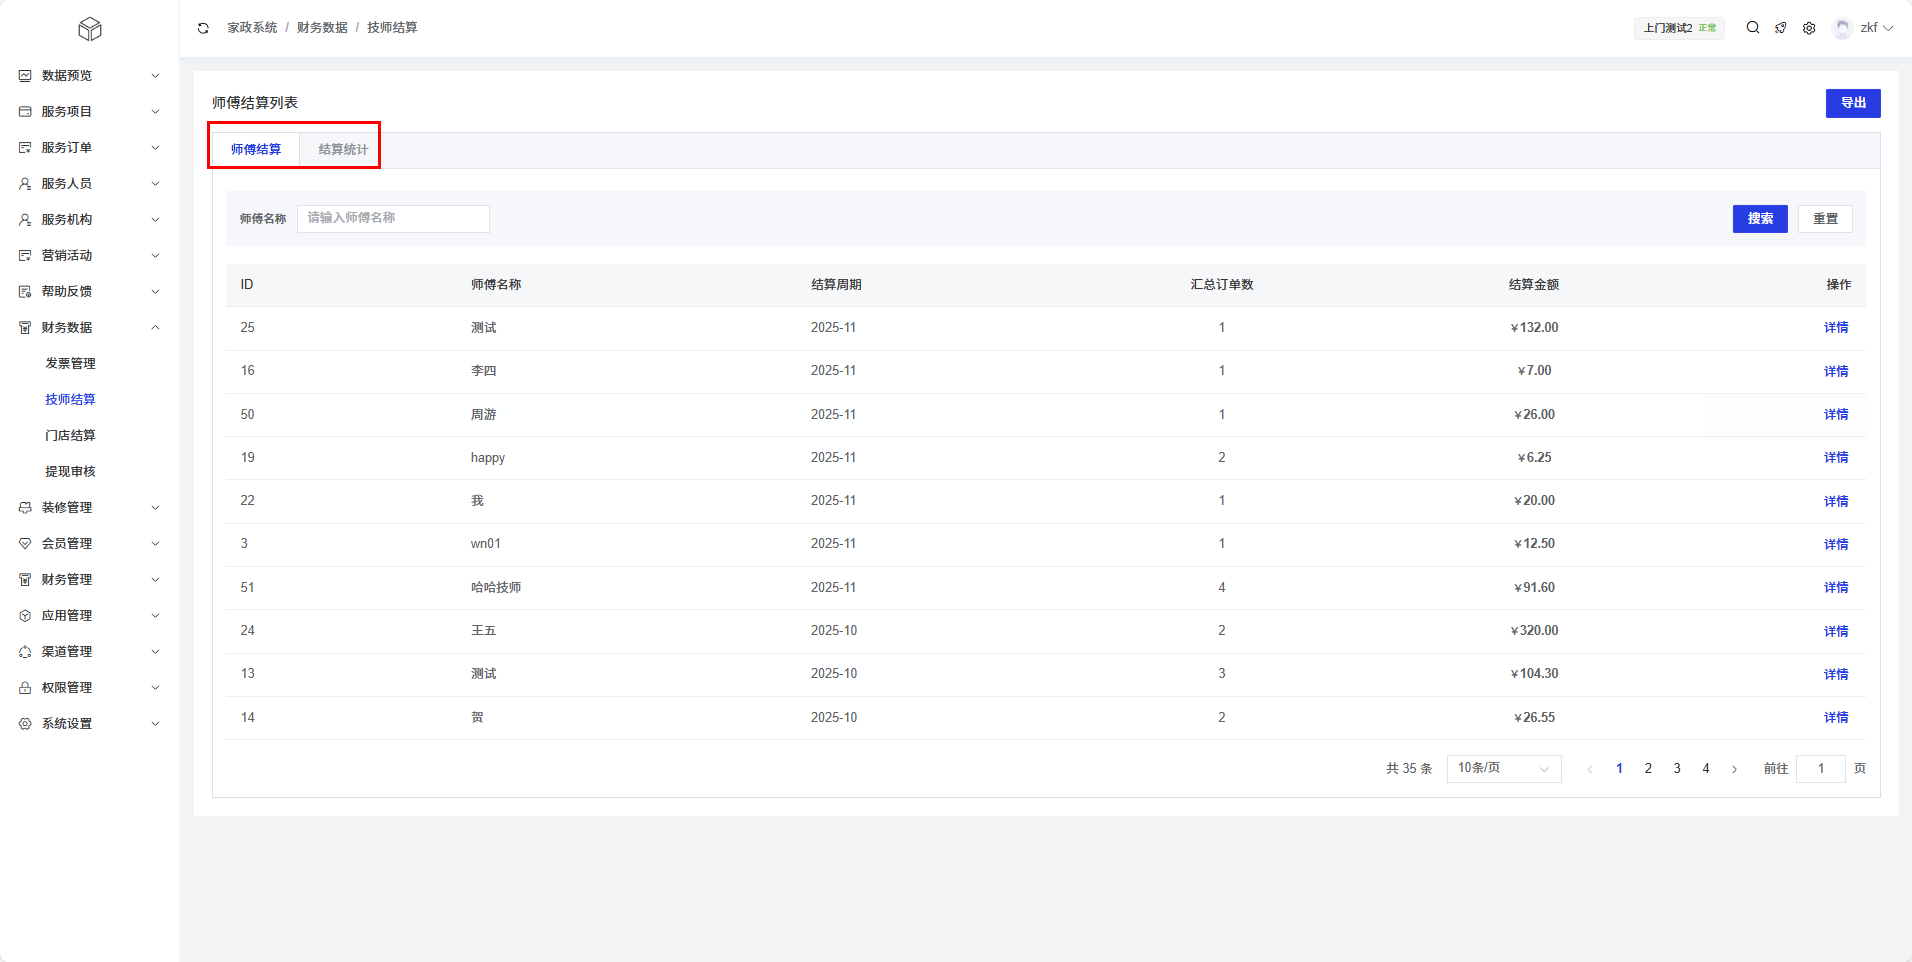This screenshot has width=1912, height=962.
Task: Open 详情 for ID 25 row
Action: (x=1836, y=328)
